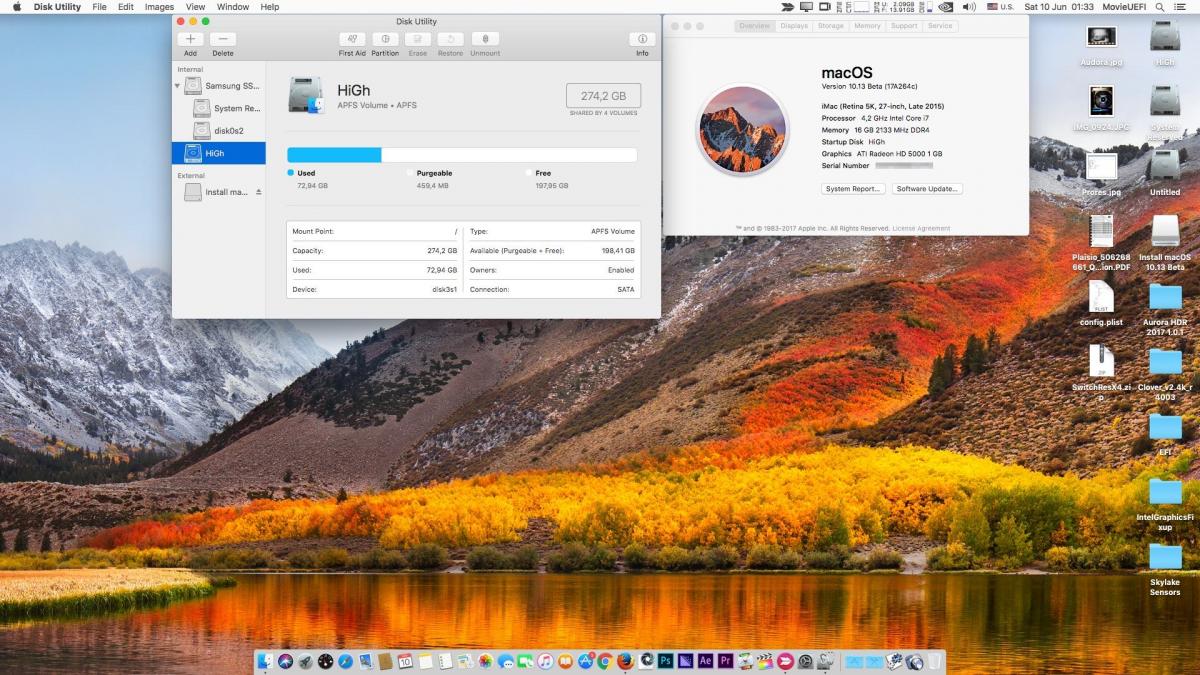Open the Window menu
Viewport: 1200px width, 675px height.
[233, 7]
